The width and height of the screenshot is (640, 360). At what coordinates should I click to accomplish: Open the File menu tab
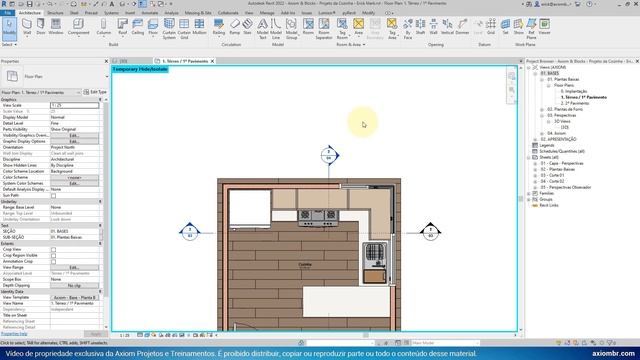7,13
